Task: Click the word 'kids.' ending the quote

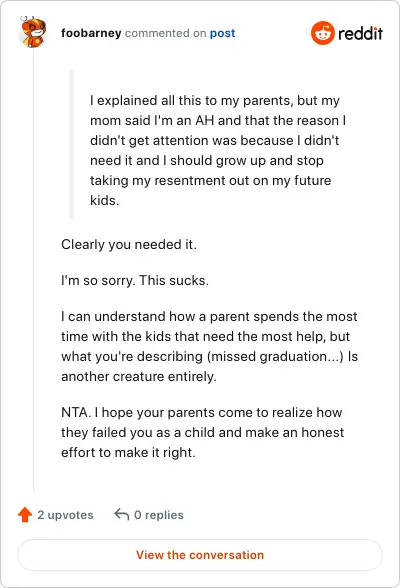Action: click(105, 200)
